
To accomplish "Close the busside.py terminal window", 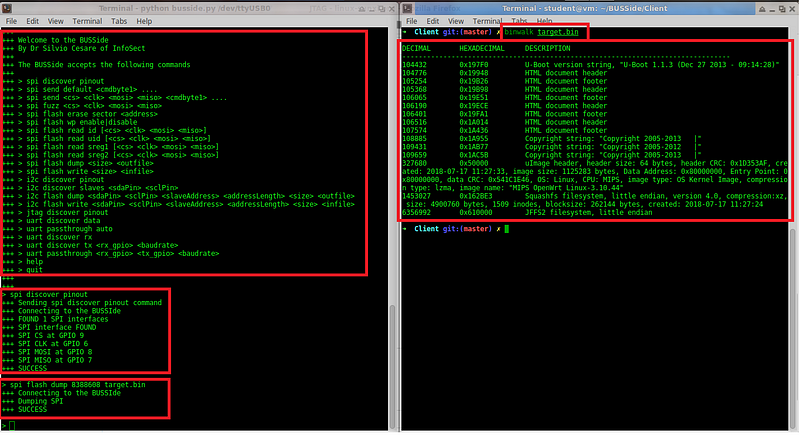I will [x=391, y=9].
